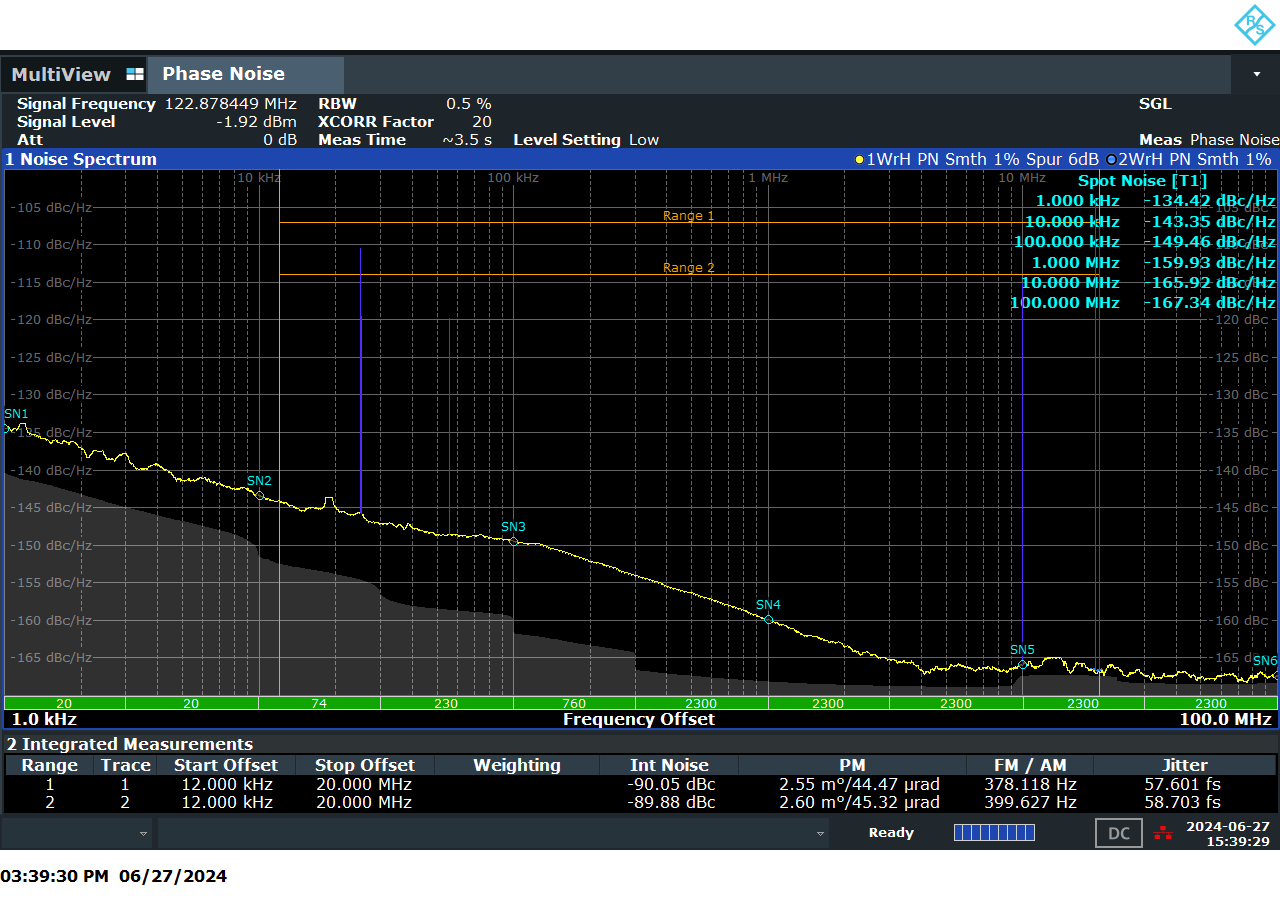Click the Signal Level -1.92 dBm value
Viewport: 1280px width, 900px height.
point(256,122)
